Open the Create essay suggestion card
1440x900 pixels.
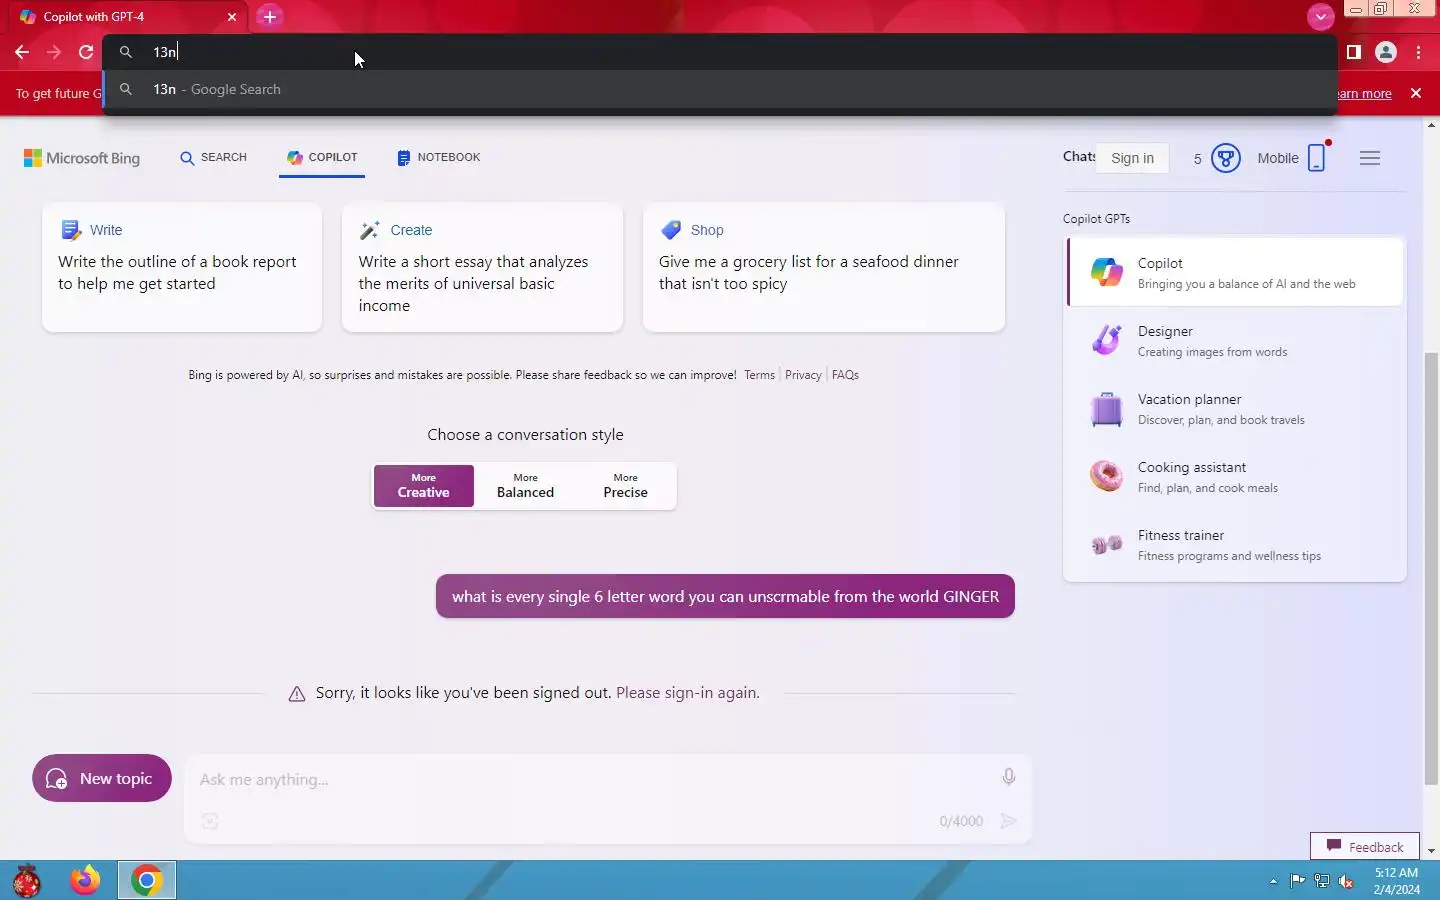coord(482,267)
